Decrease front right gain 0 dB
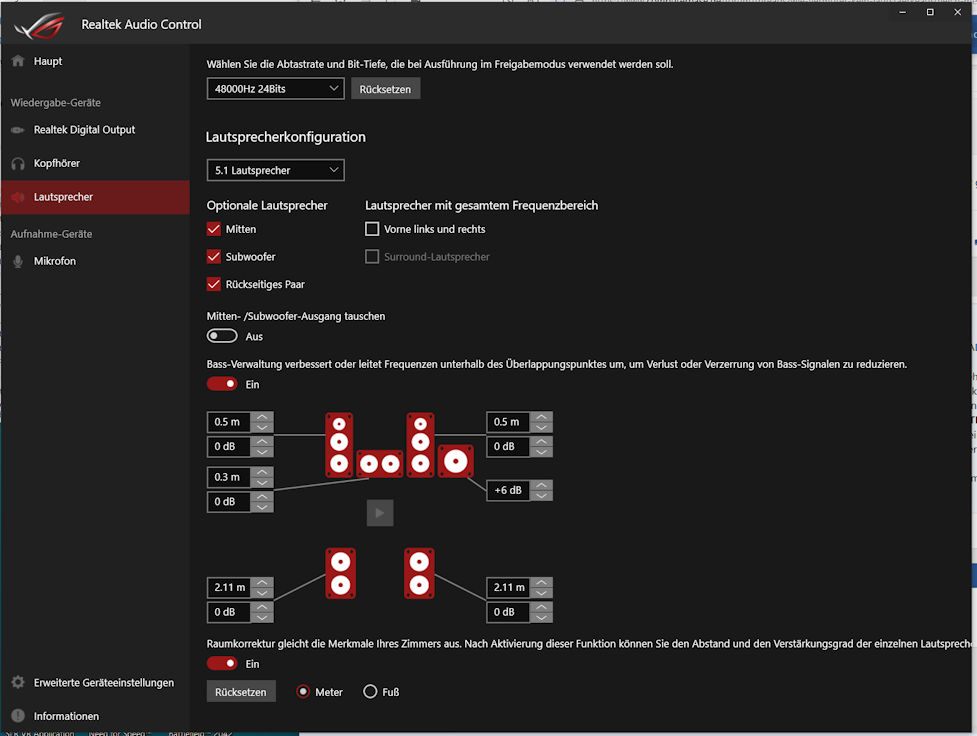 click(541, 452)
